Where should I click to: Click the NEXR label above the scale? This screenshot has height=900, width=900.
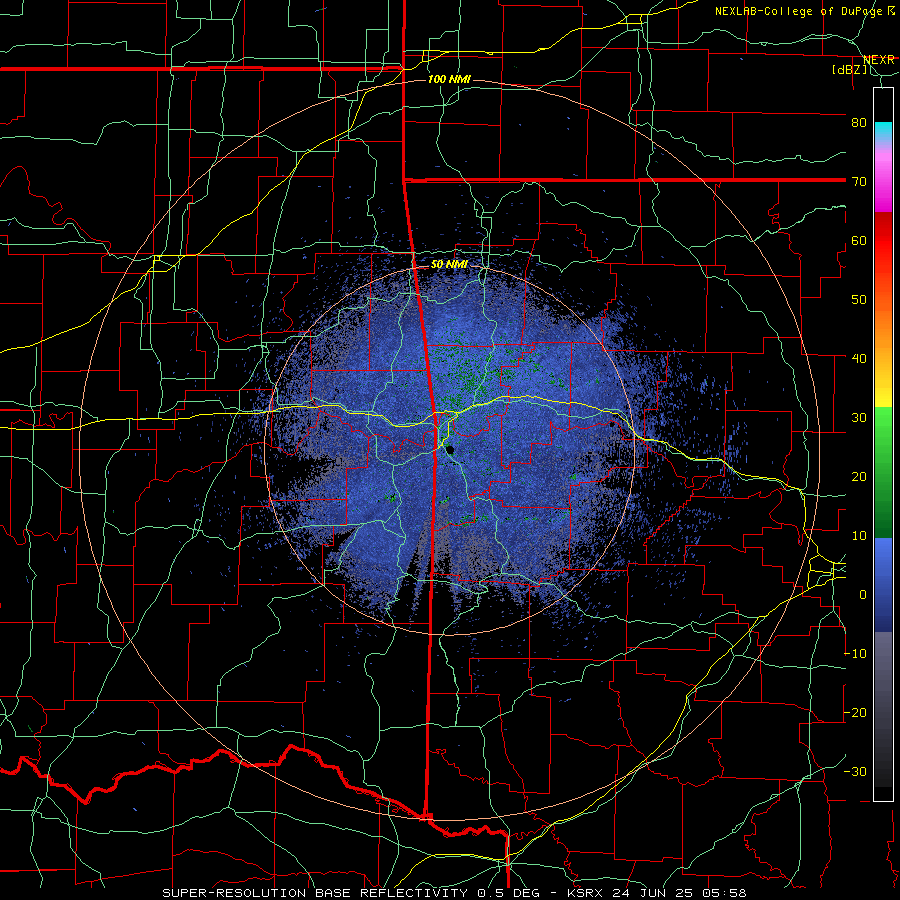pyautogui.click(x=878, y=60)
